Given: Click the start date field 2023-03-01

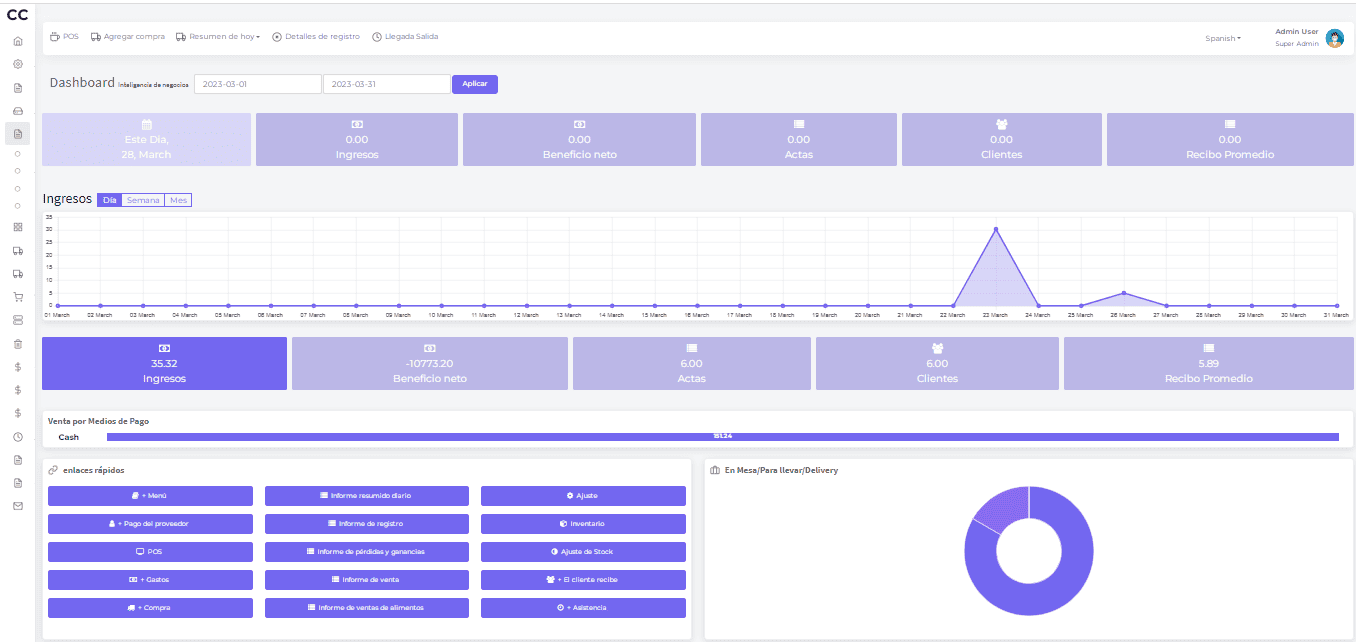Looking at the screenshot, I should coord(257,84).
